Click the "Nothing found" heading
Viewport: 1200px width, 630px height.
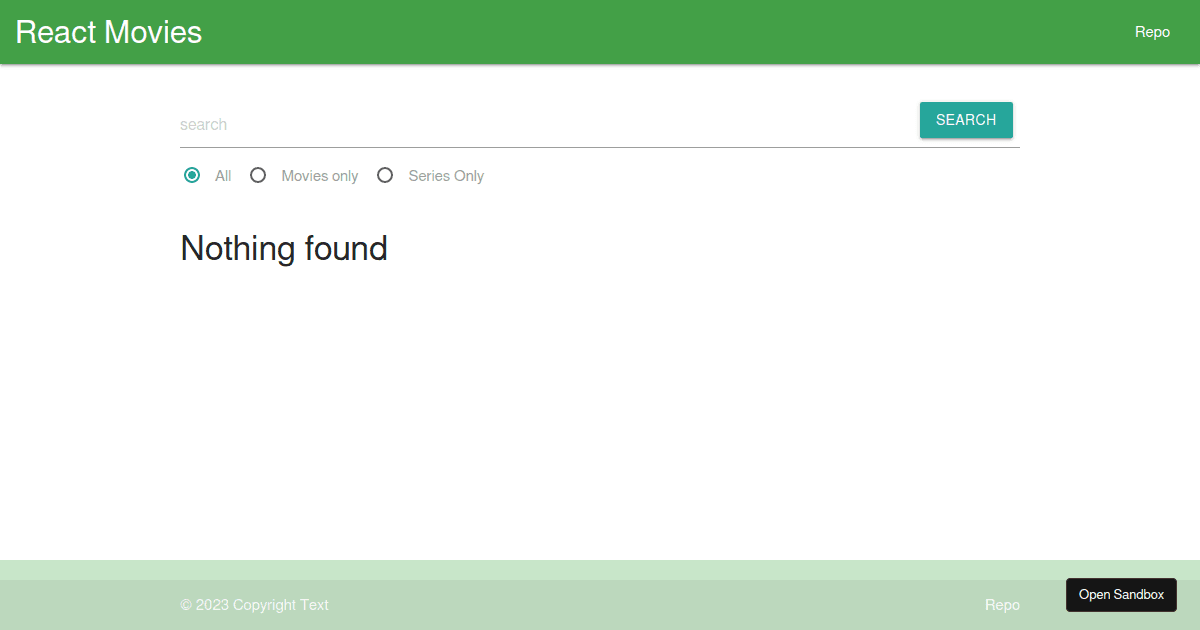point(284,248)
